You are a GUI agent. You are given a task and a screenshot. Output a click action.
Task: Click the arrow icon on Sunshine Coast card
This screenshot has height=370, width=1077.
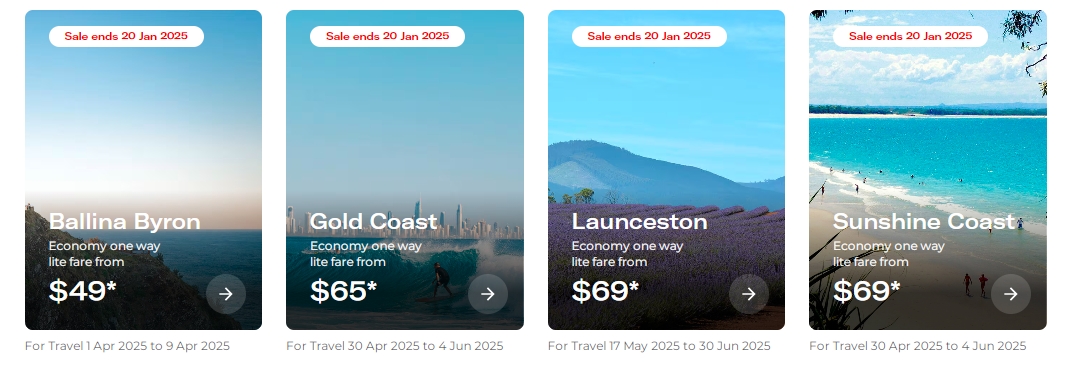pyautogui.click(x=1010, y=294)
